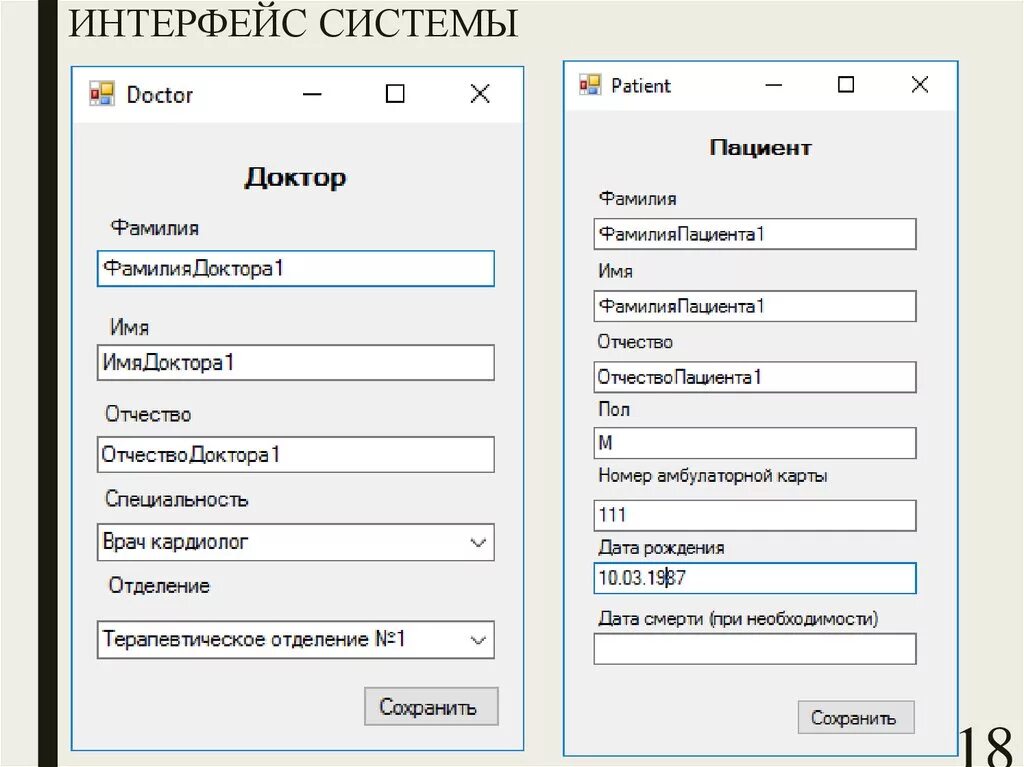Viewport: 1024px width, 767px height.
Task: Click the Дата рождения label
Action: click(661, 547)
